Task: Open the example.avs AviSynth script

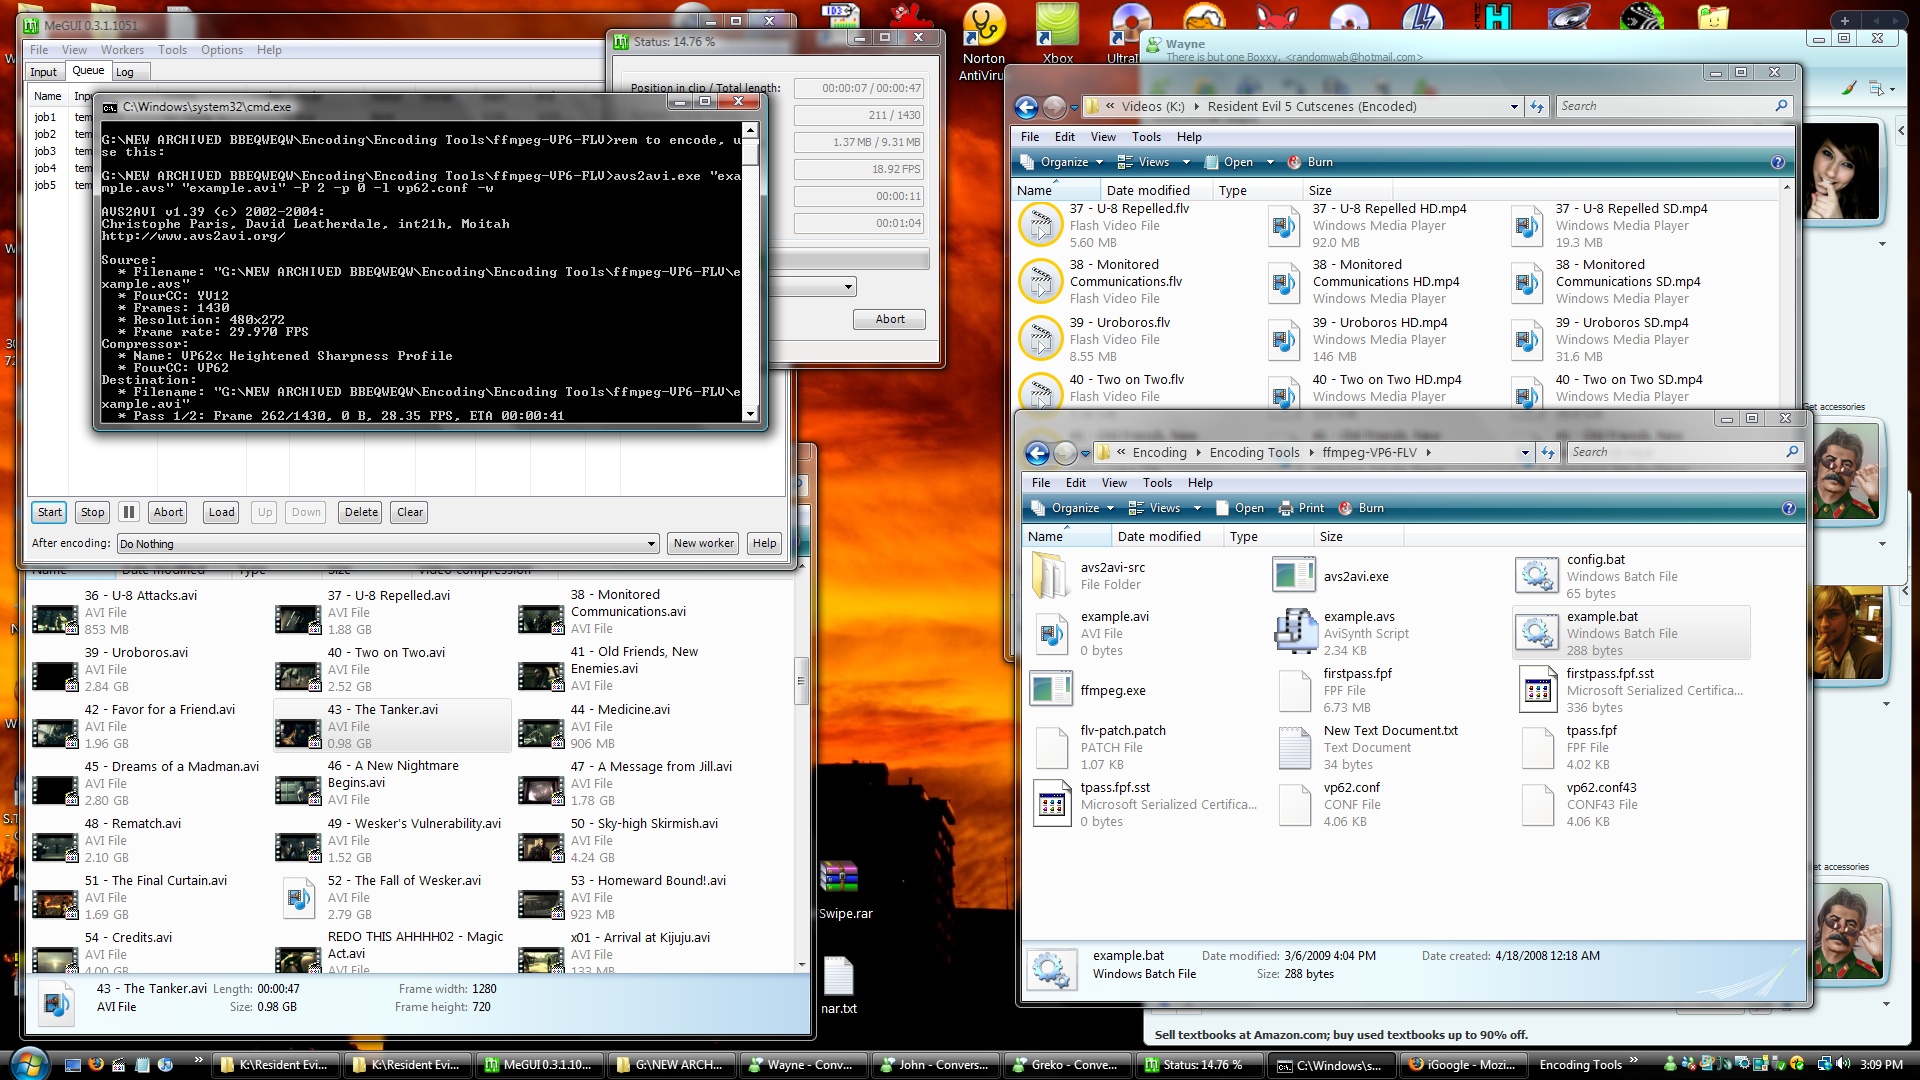Action: tap(1294, 633)
